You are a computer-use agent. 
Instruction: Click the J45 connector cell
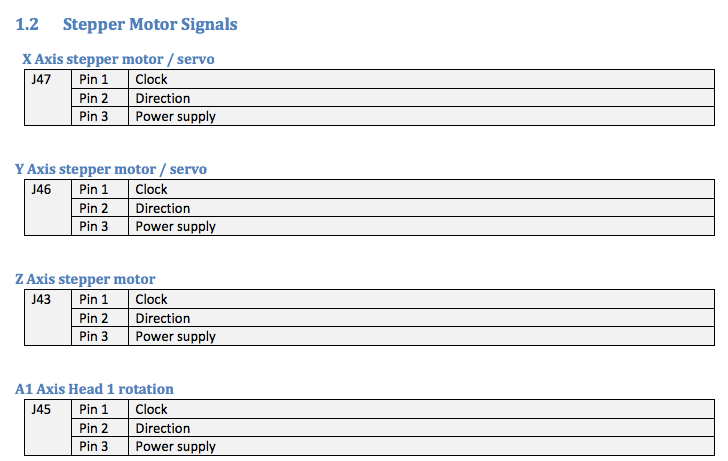tap(48, 428)
